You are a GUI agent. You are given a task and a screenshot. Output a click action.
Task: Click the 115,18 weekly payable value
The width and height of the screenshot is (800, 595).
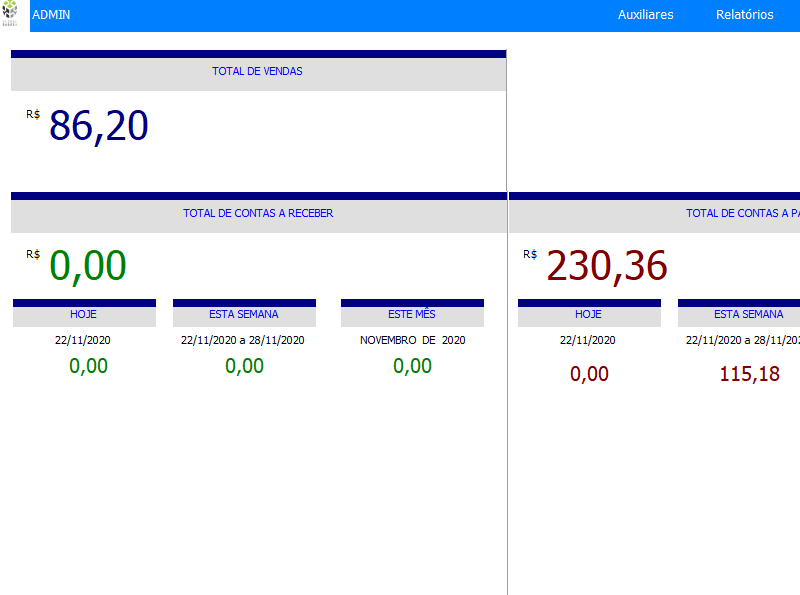click(749, 375)
